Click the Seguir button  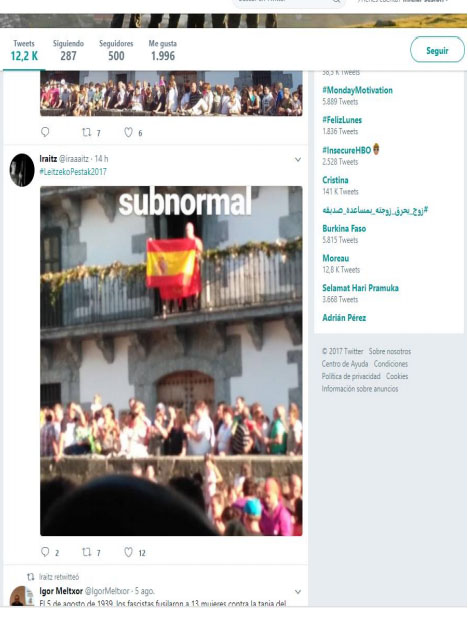(x=437, y=50)
